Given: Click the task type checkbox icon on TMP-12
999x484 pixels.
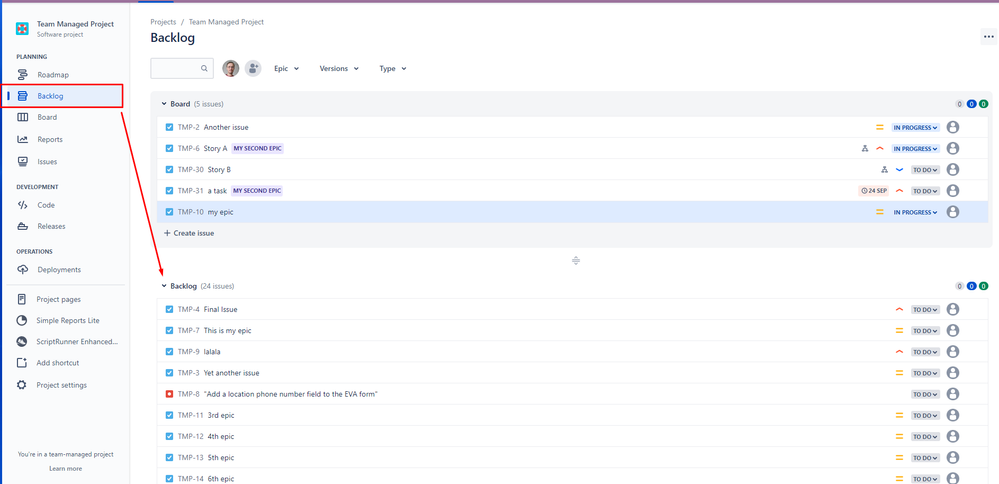Looking at the screenshot, I should click(x=169, y=436).
